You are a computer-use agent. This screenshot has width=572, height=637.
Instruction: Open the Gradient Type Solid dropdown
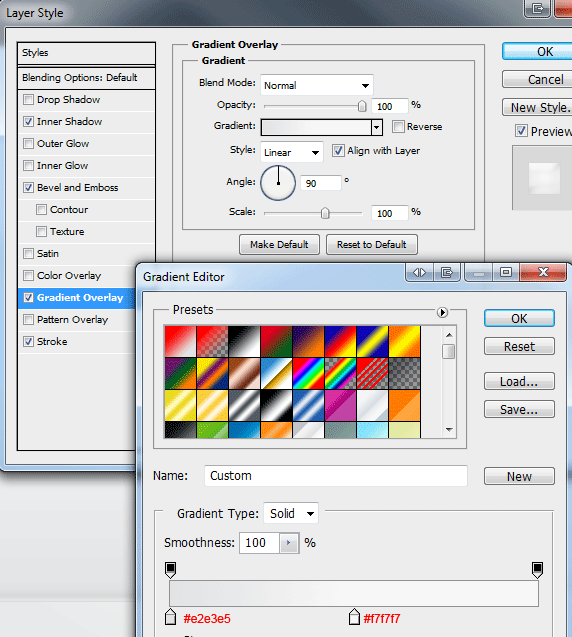point(291,514)
